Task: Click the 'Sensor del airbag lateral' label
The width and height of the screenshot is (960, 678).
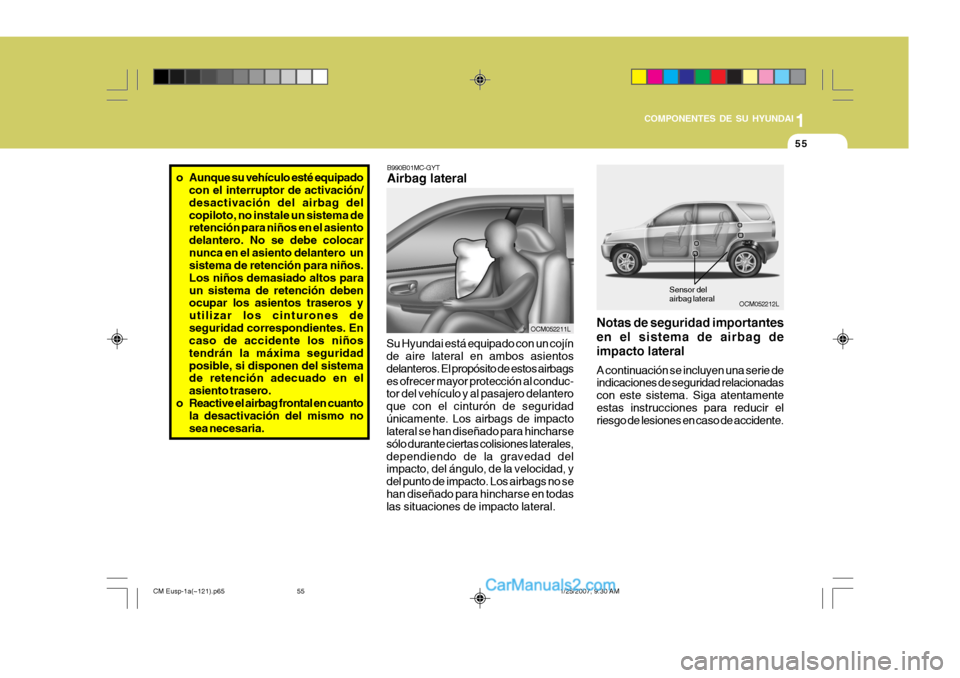Action: coord(691,295)
